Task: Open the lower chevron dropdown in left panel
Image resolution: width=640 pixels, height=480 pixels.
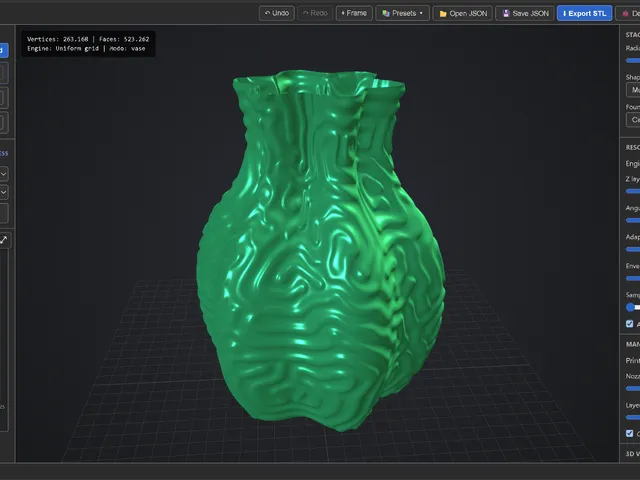Action: point(3,192)
